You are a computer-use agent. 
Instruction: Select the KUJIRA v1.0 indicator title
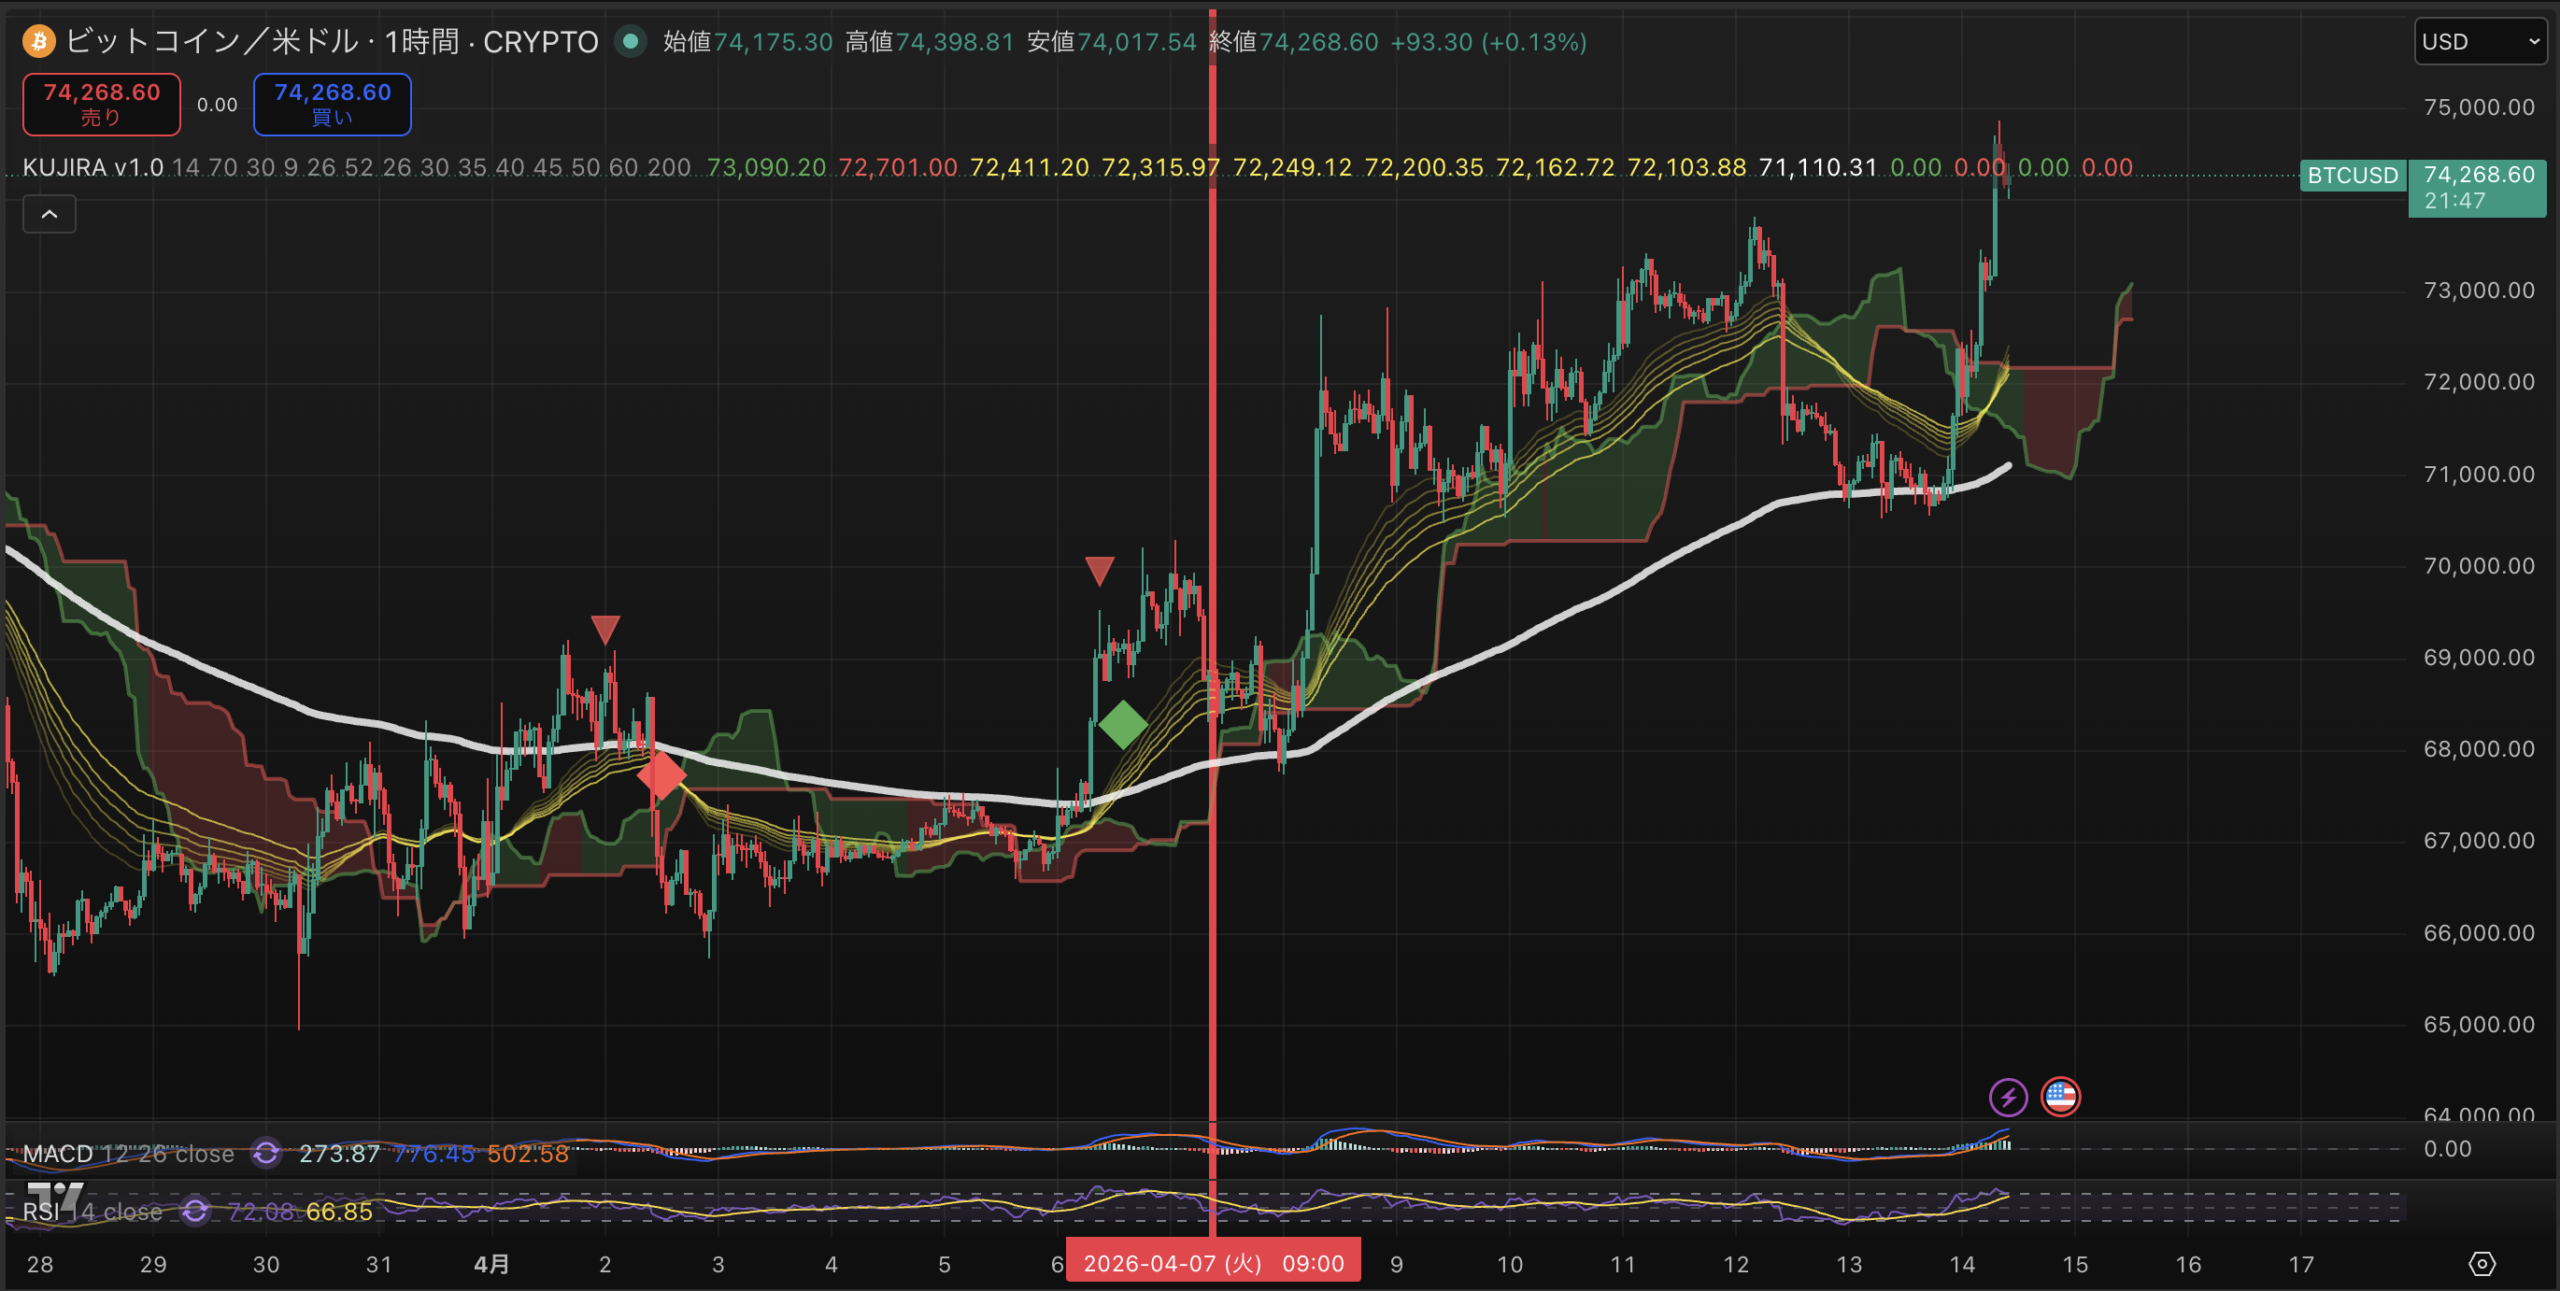(93, 168)
